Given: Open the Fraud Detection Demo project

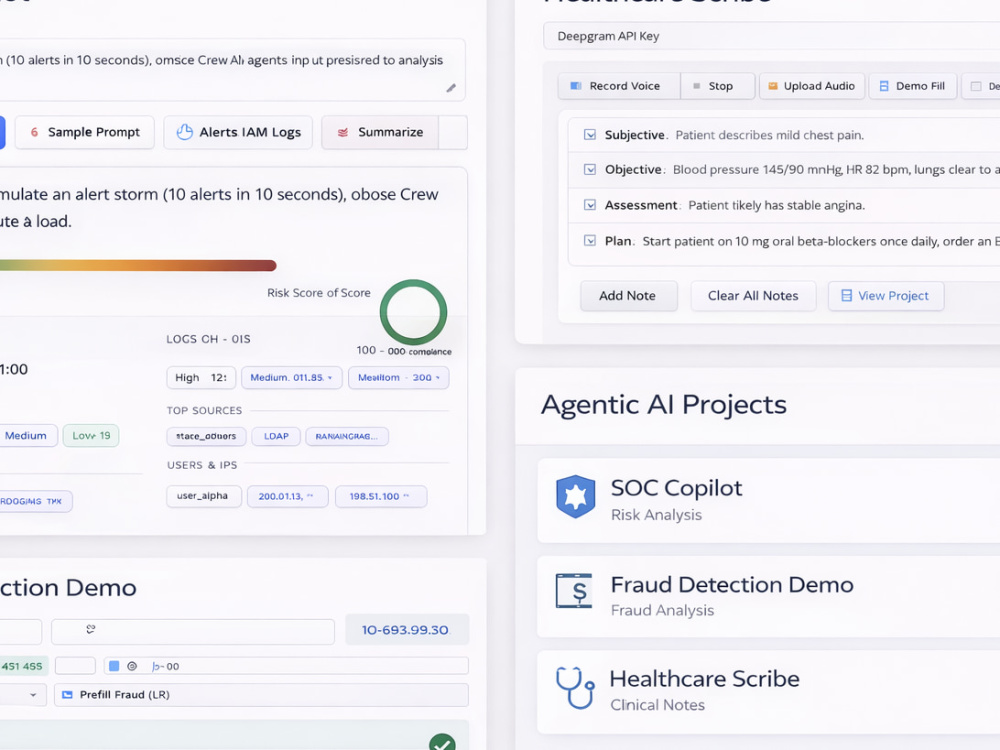Looking at the screenshot, I should coord(768,596).
